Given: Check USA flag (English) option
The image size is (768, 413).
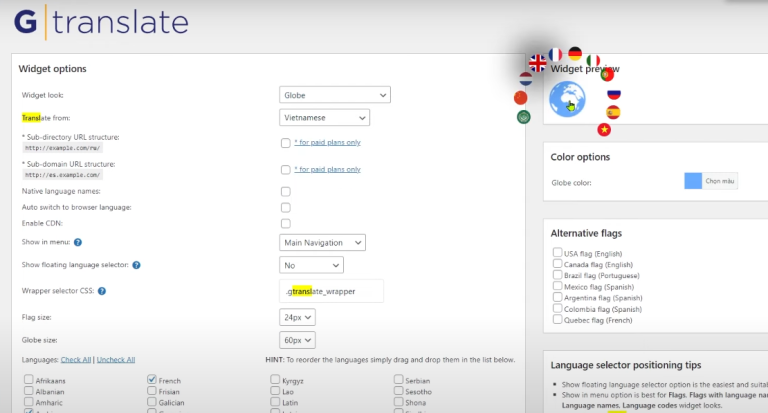Looking at the screenshot, I should [557, 252].
